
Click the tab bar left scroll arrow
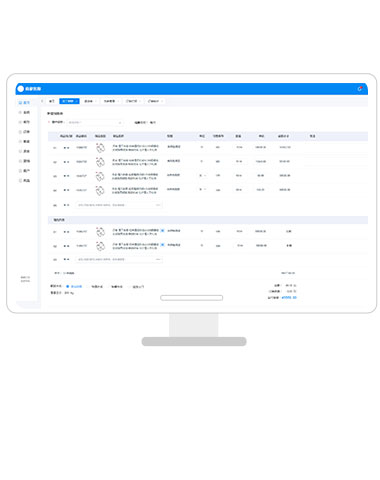click(42, 101)
